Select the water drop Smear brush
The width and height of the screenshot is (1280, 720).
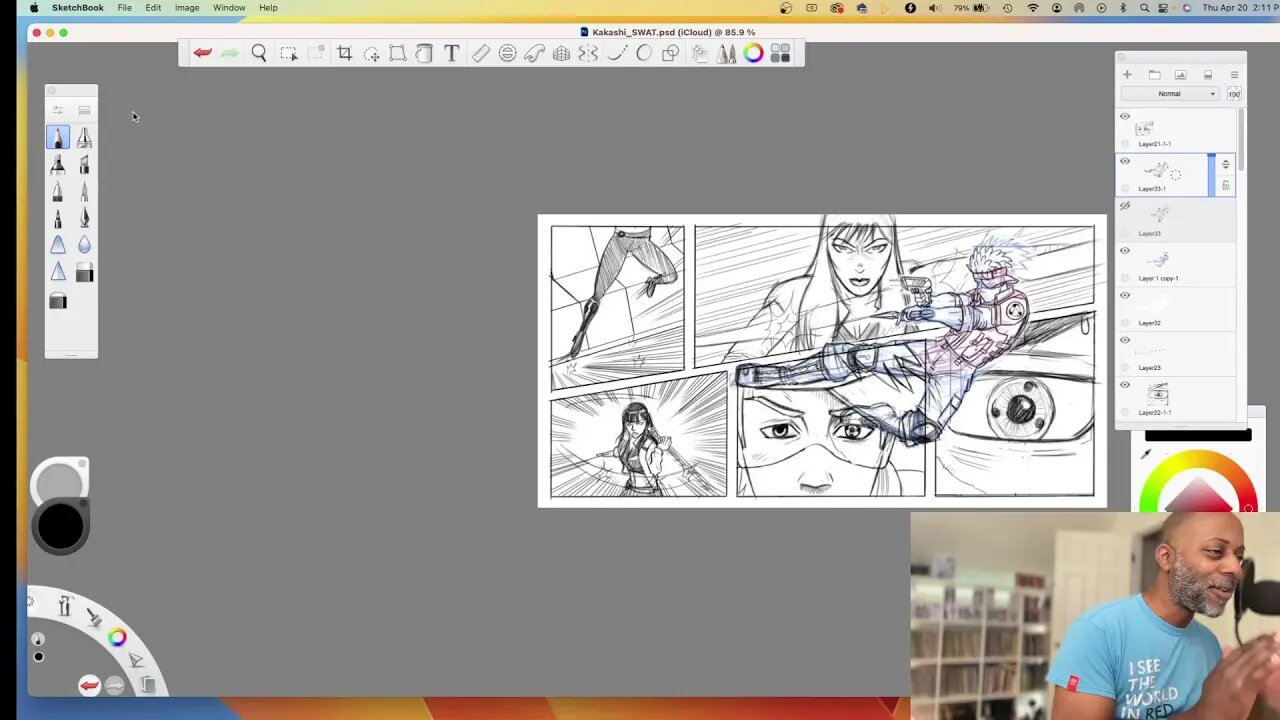(x=84, y=245)
